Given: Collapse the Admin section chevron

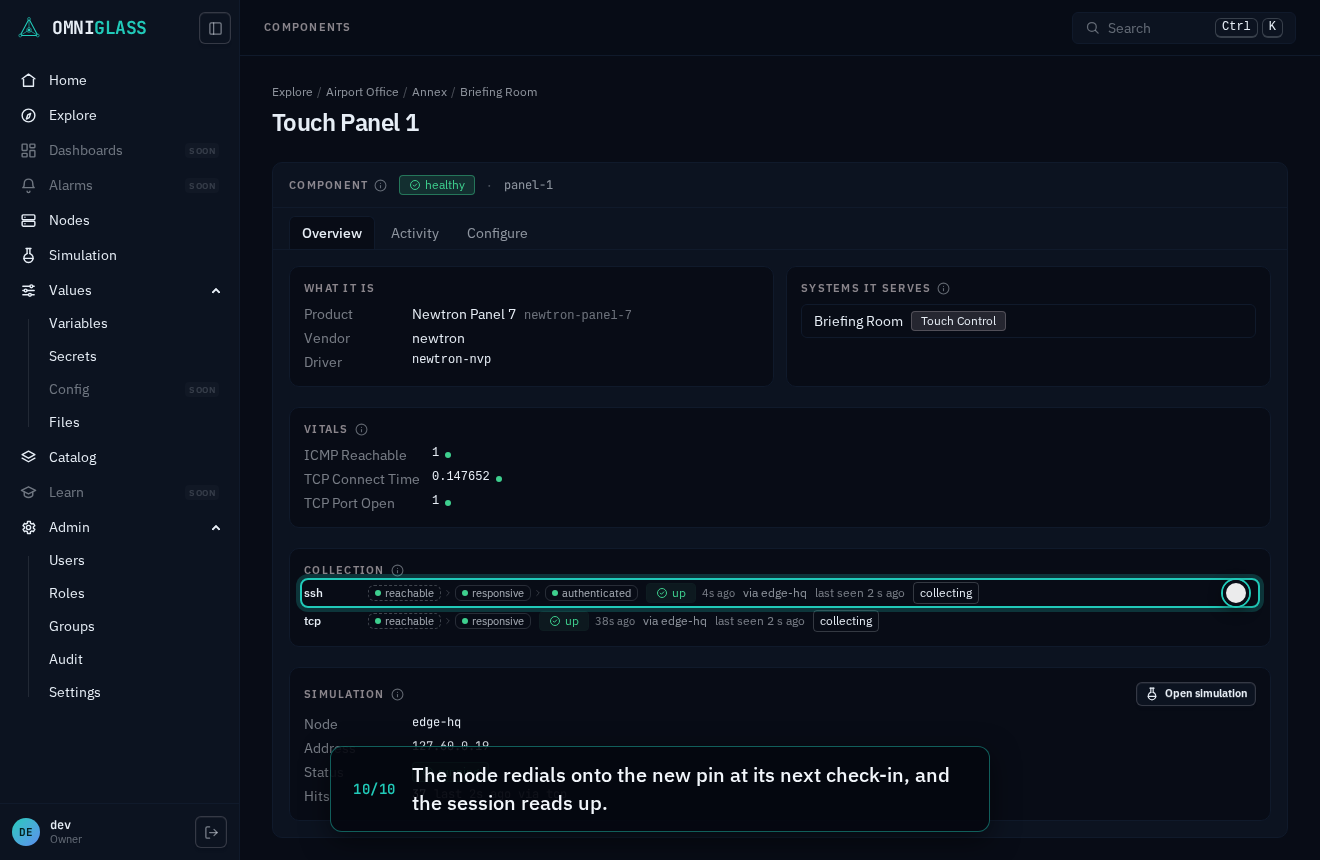Looking at the screenshot, I should click(215, 527).
